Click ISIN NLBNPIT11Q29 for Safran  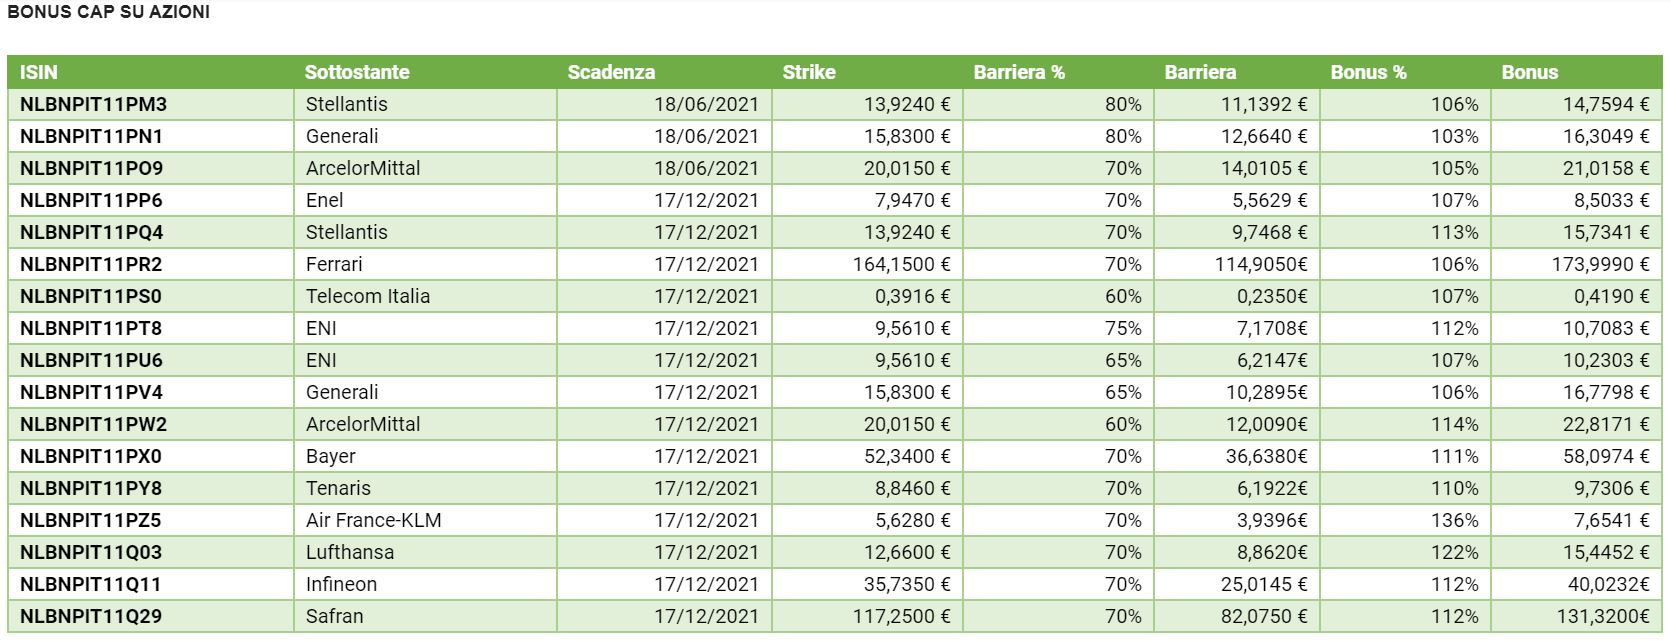coord(91,616)
